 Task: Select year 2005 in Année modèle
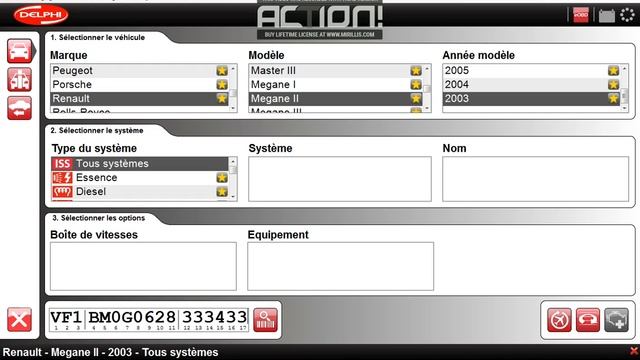[531, 71]
